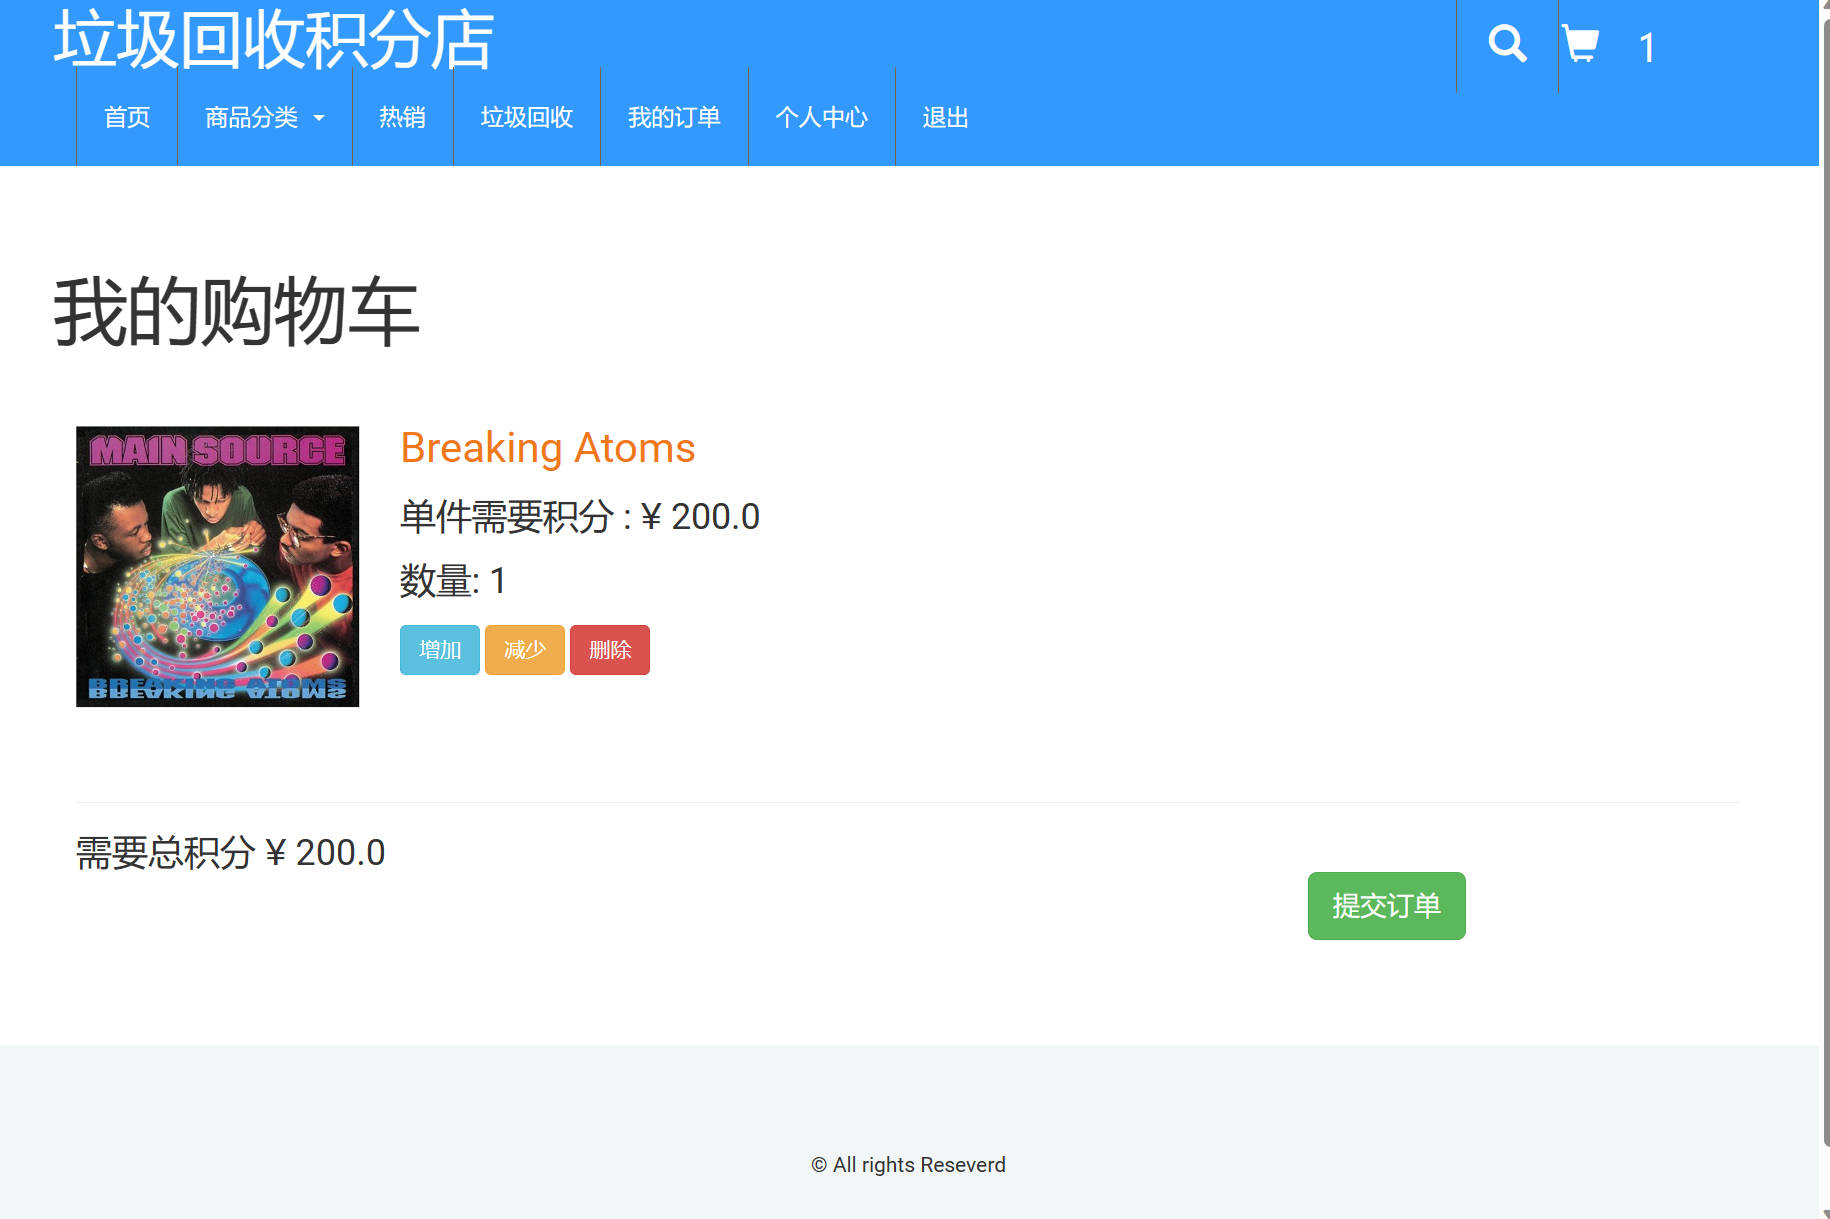The width and height of the screenshot is (1830, 1219).
Task: Submit the order via 提交订单 button
Action: 1385,906
